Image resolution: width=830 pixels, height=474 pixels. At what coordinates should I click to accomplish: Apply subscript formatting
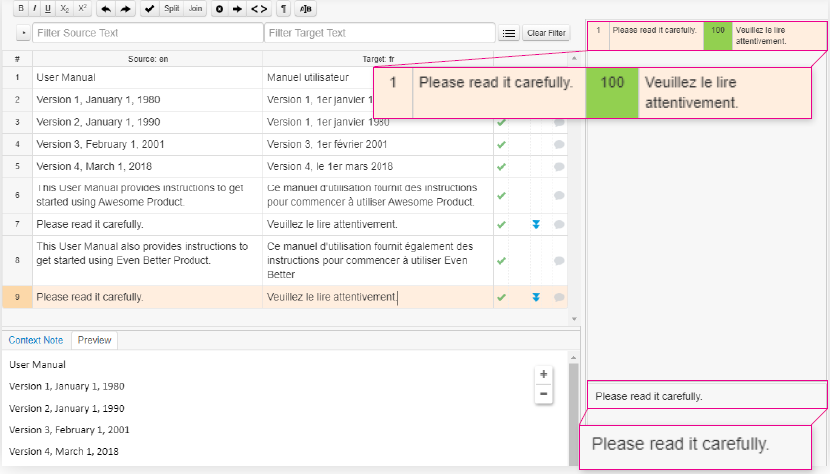(x=64, y=8)
